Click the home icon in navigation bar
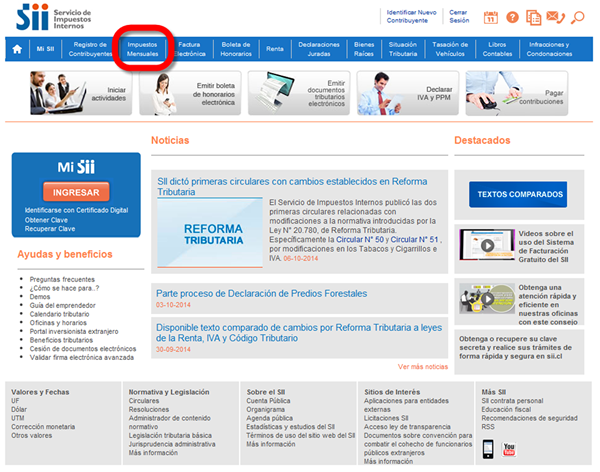Screen dimensions: 600x472 click(x=17, y=49)
